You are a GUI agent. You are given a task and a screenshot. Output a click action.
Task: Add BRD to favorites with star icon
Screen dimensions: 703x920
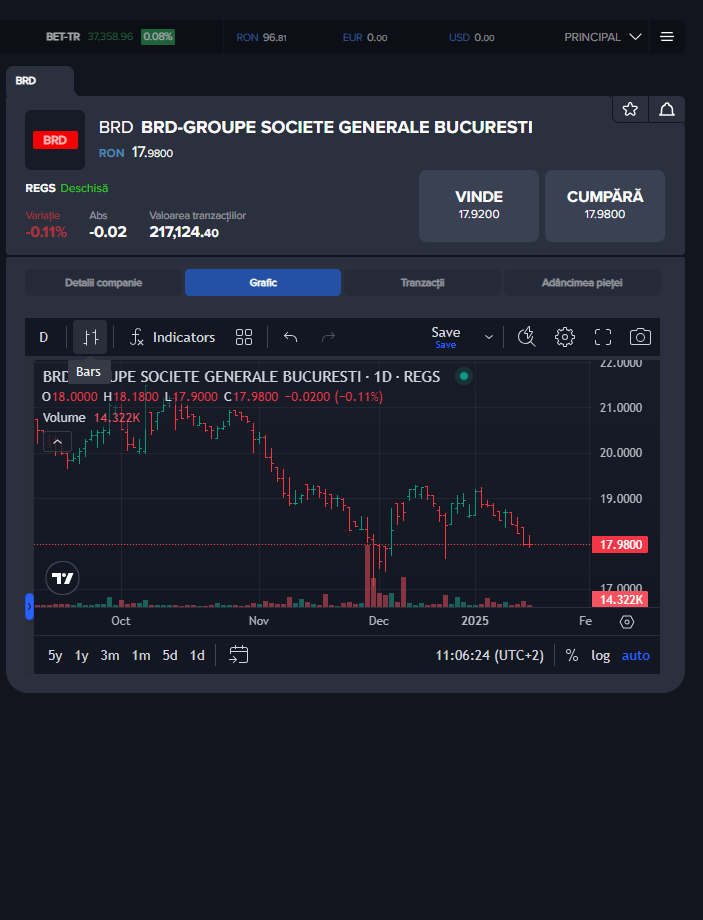click(630, 109)
